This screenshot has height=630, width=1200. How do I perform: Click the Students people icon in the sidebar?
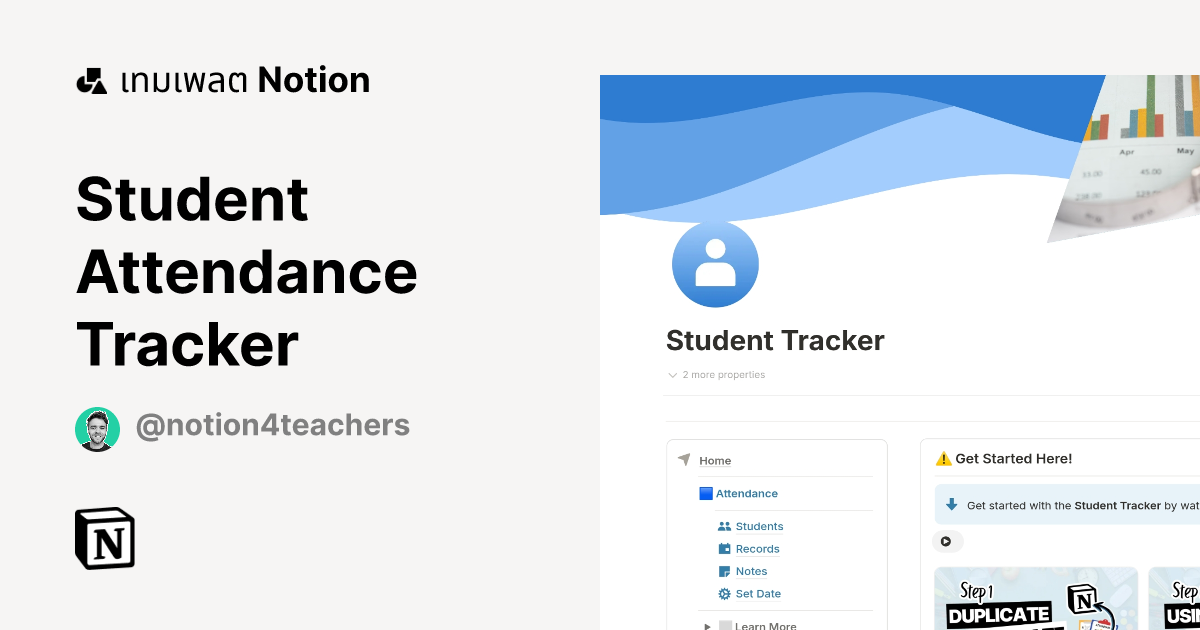724,526
